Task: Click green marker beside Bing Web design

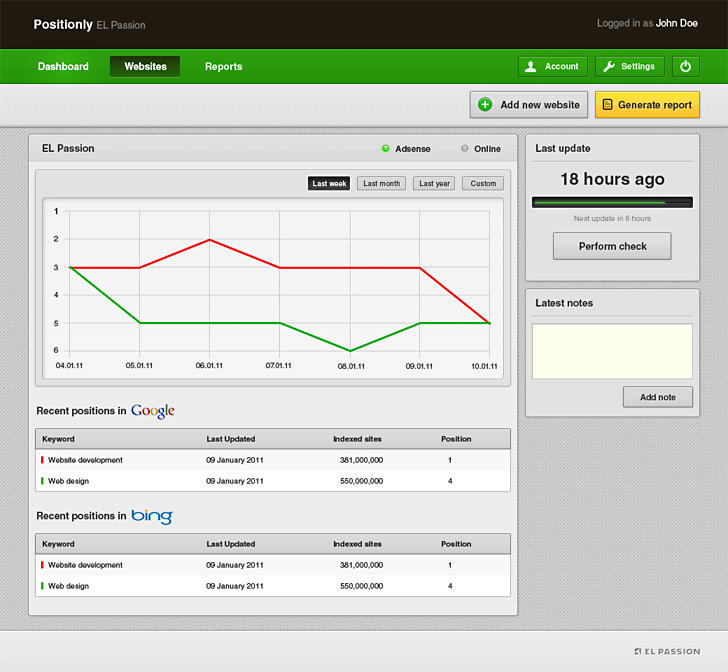Action: pyautogui.click(x=42, y=586)
